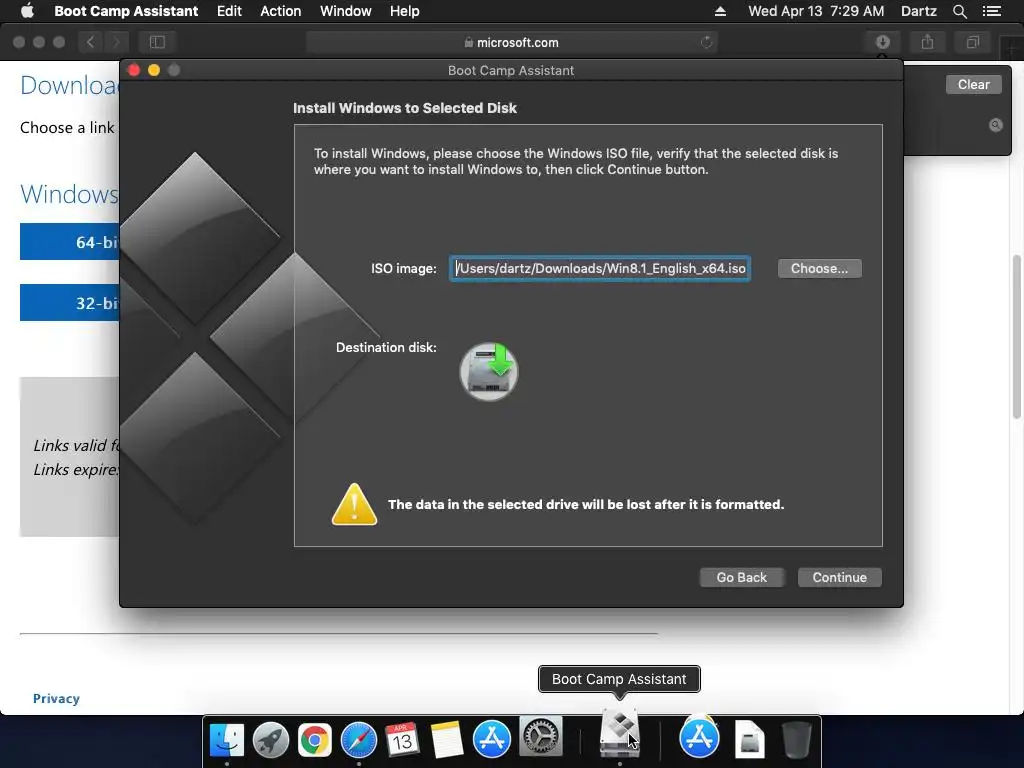Open Boot Camp Assistant app menu
Screen dimensions: 1024x768
pyautogui.click(x=126, y=11)
